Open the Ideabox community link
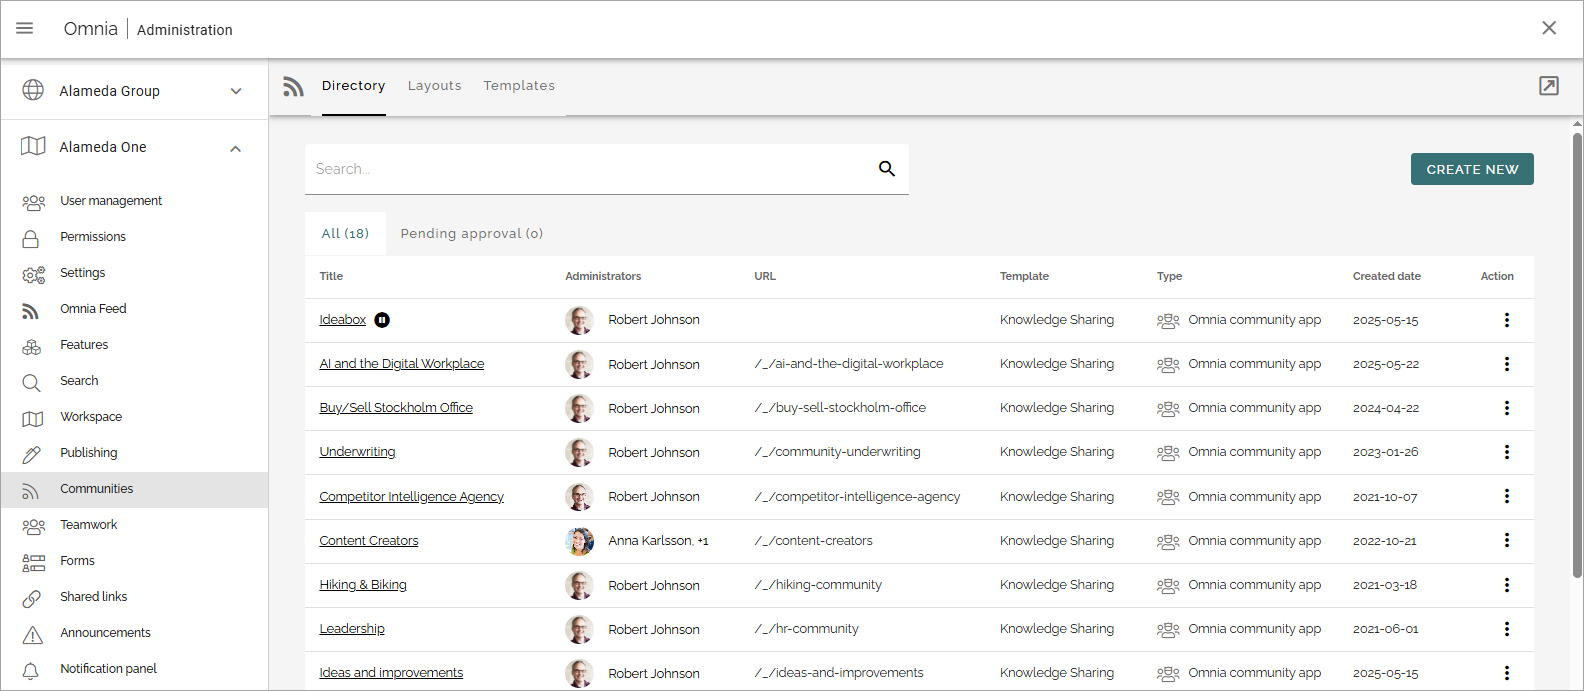This screenshot has width=1584, height=691. tap(343, 320)
